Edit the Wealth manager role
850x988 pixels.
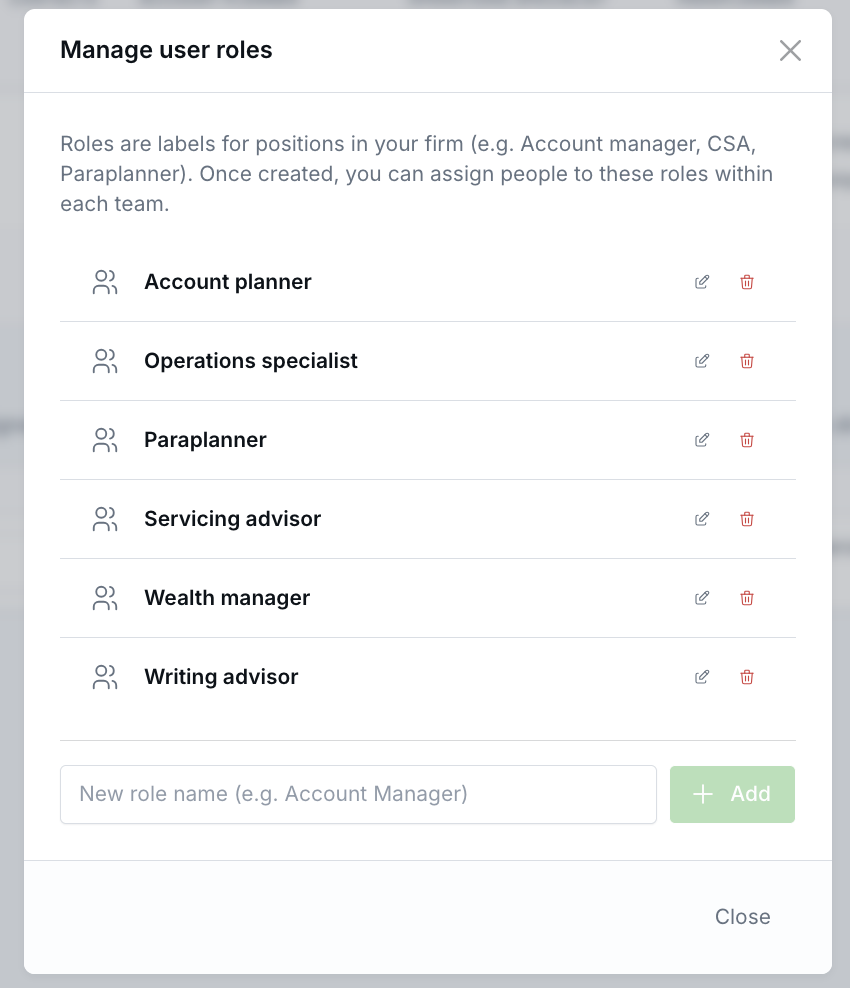(701, 597)
